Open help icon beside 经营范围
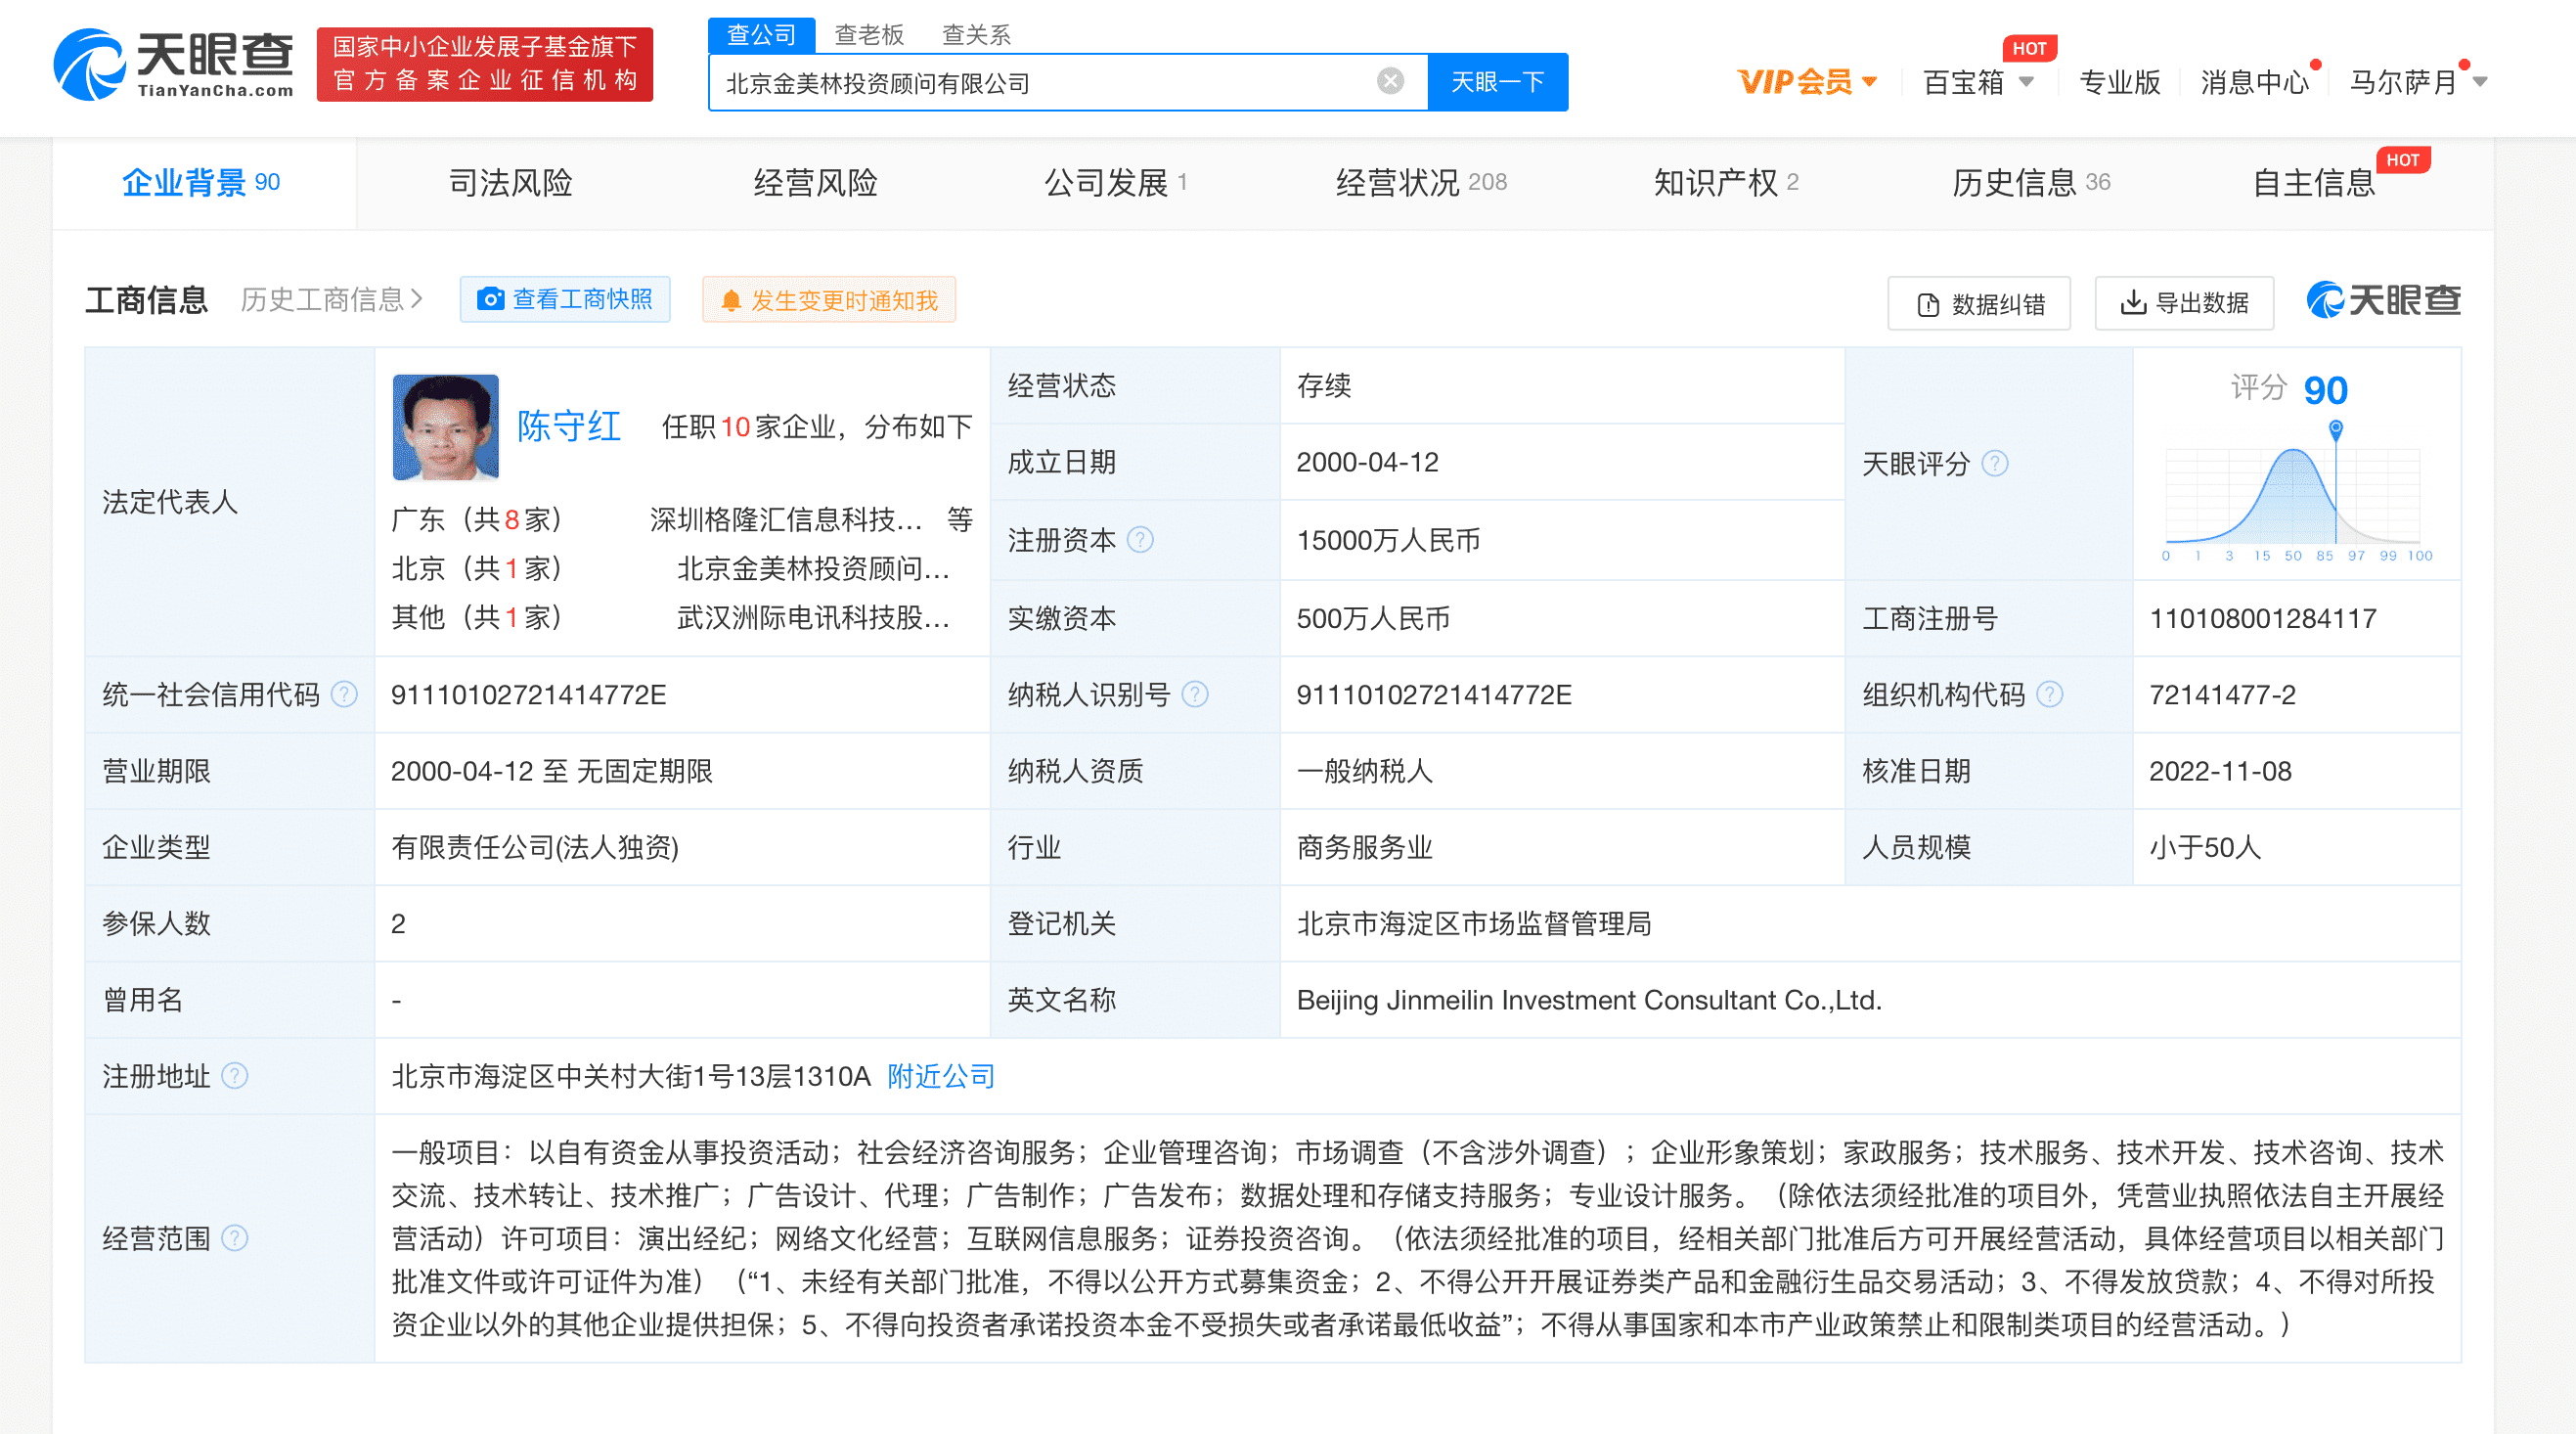2576x1434 pixels. [x=234, y=1238]
